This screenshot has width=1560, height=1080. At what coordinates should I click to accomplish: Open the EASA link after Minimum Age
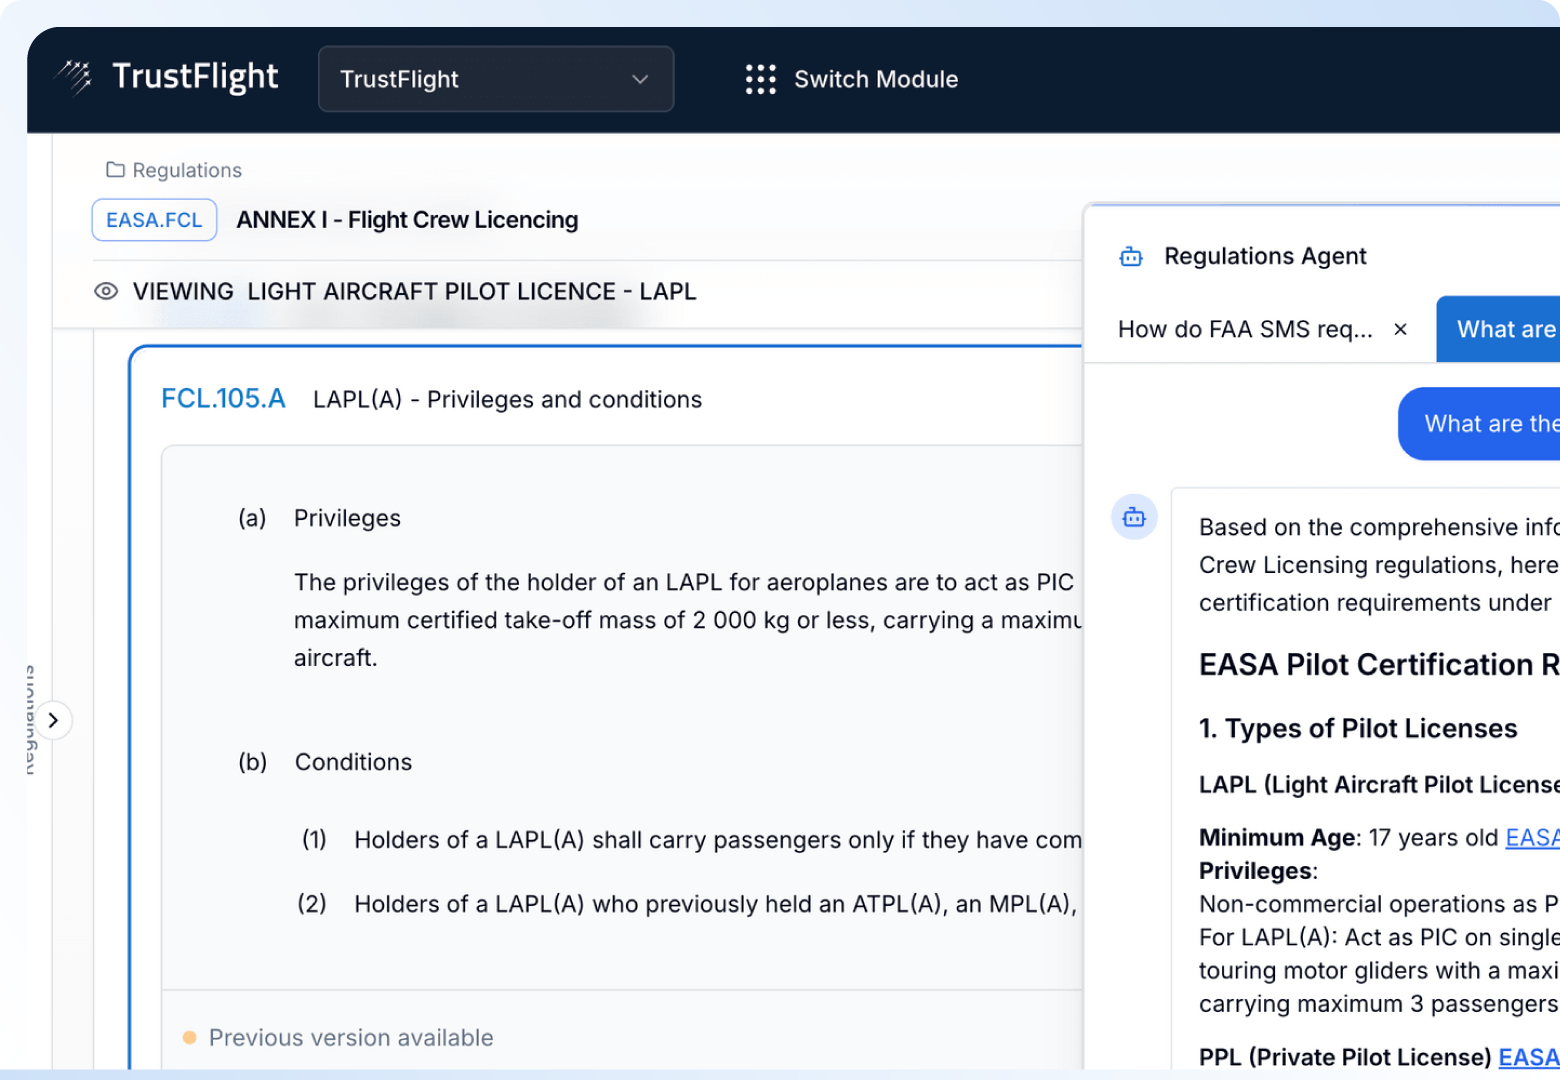1531,838
